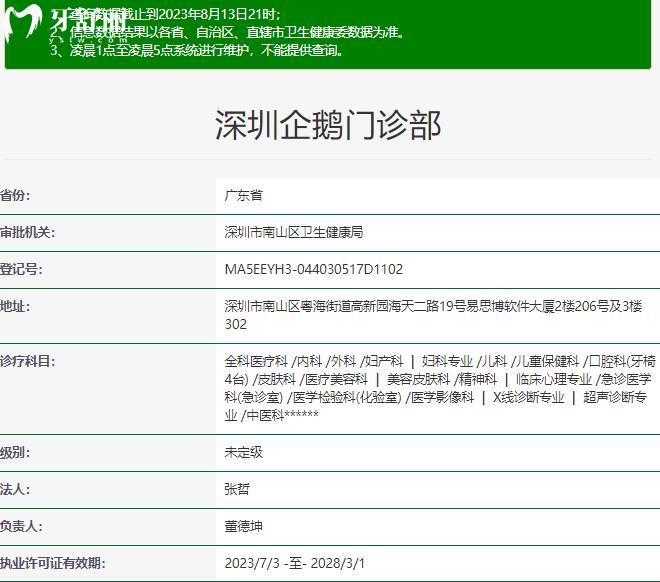Screen dimensions: 660x582
Task: Select the 负责人 label
Action: click(21, 526)
